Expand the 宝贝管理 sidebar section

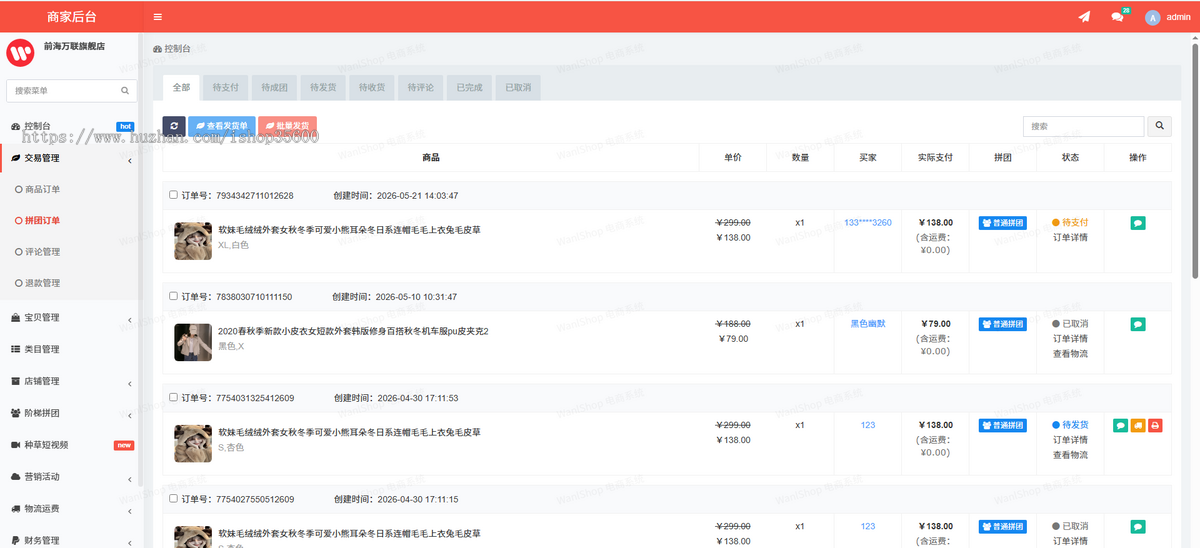[70, 317]
